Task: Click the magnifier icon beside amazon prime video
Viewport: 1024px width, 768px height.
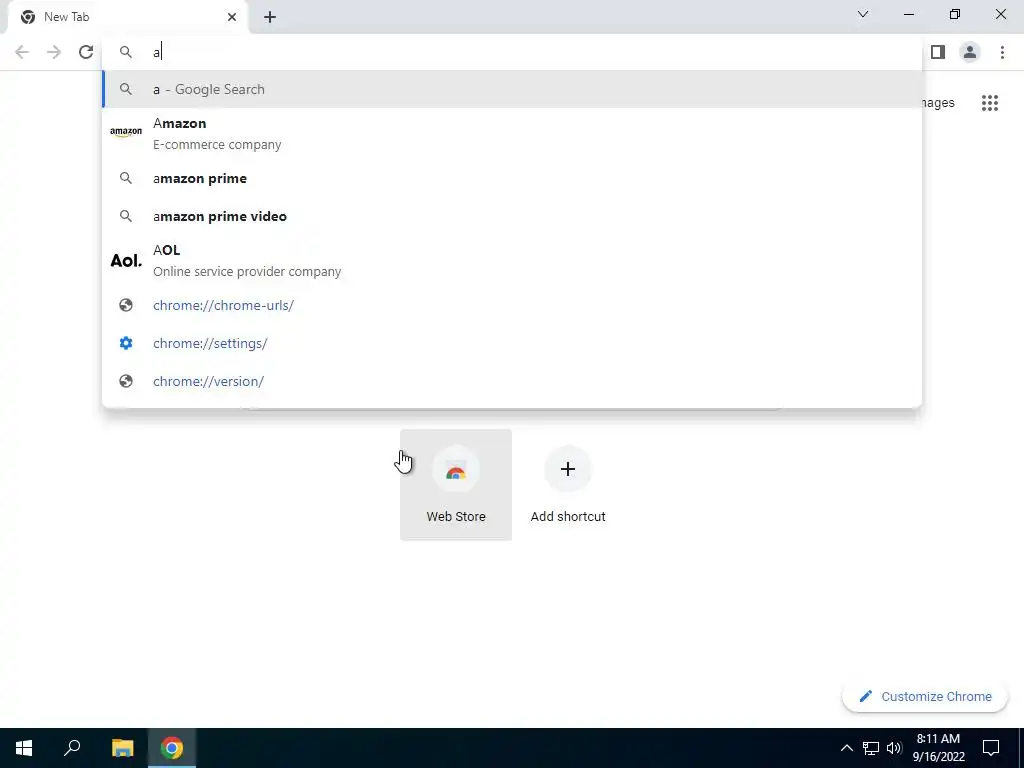Action: [x=126, y=216]
